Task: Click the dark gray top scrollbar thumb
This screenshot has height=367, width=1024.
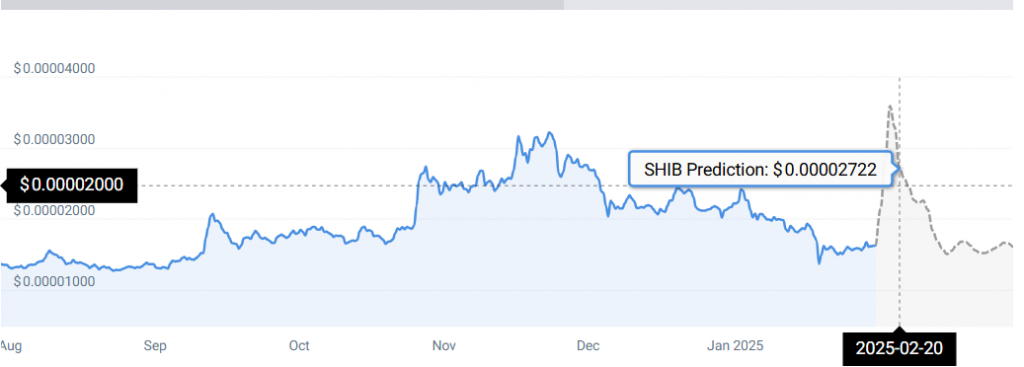Action: [x=281, y=5]
